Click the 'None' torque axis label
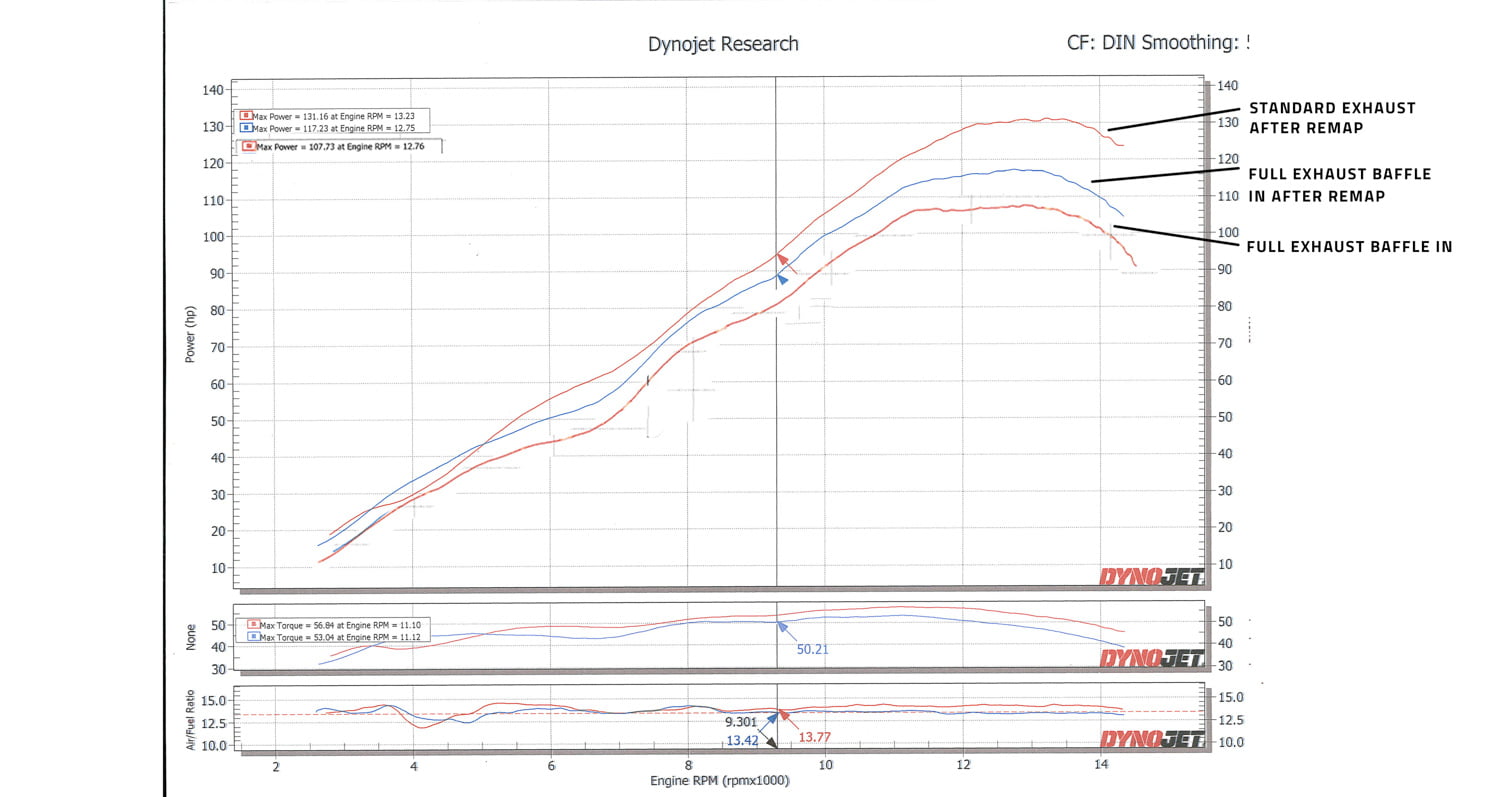 click(190, 638)
